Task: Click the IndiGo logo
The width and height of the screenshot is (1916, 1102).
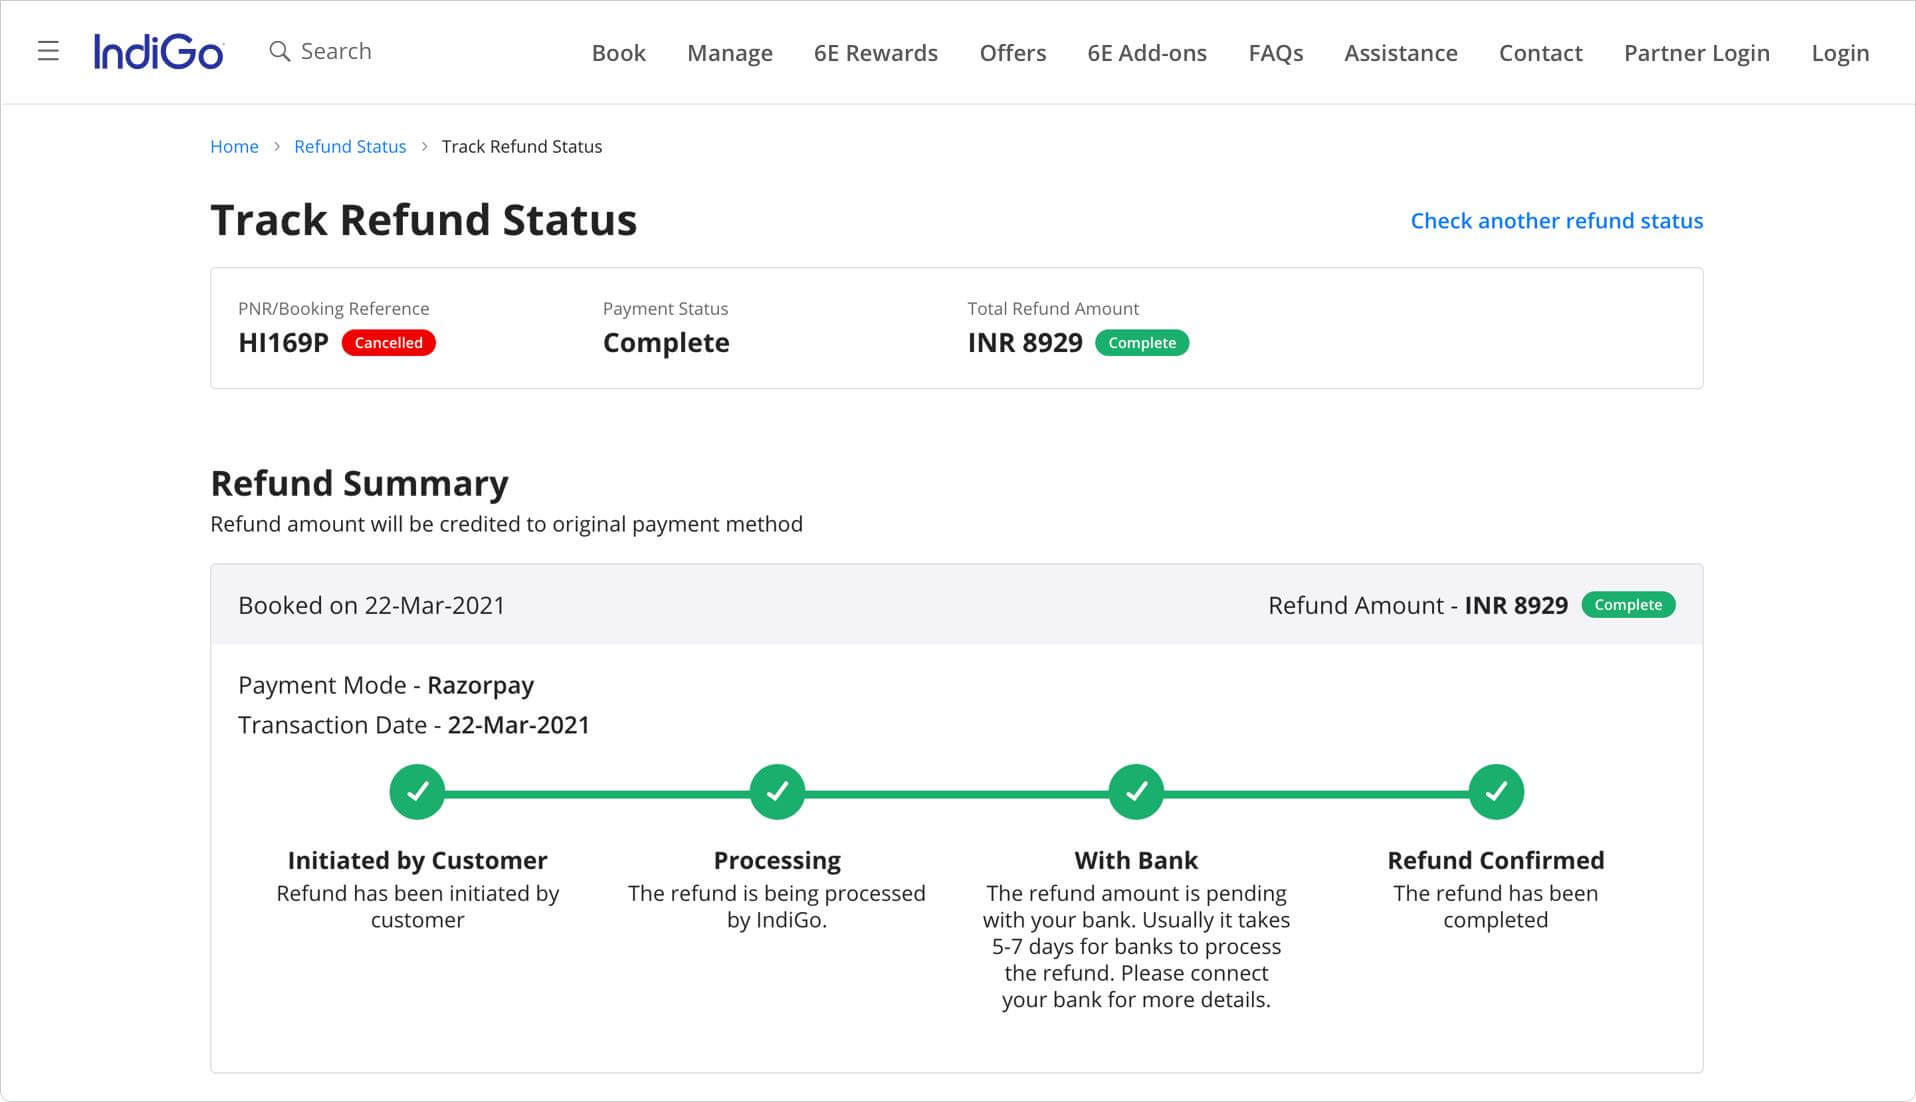Action: [158, 52]
